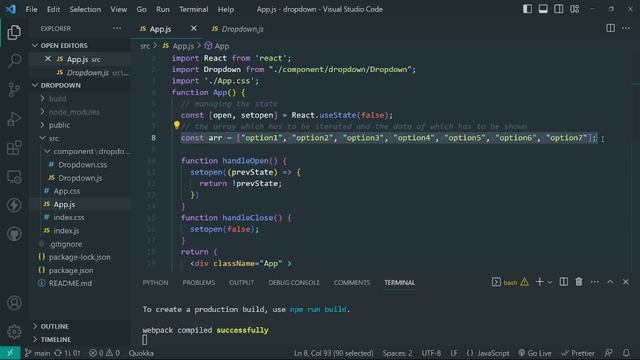Open terminal panel more actions menu
Viewport: 640px width, 360px height.
594,282
